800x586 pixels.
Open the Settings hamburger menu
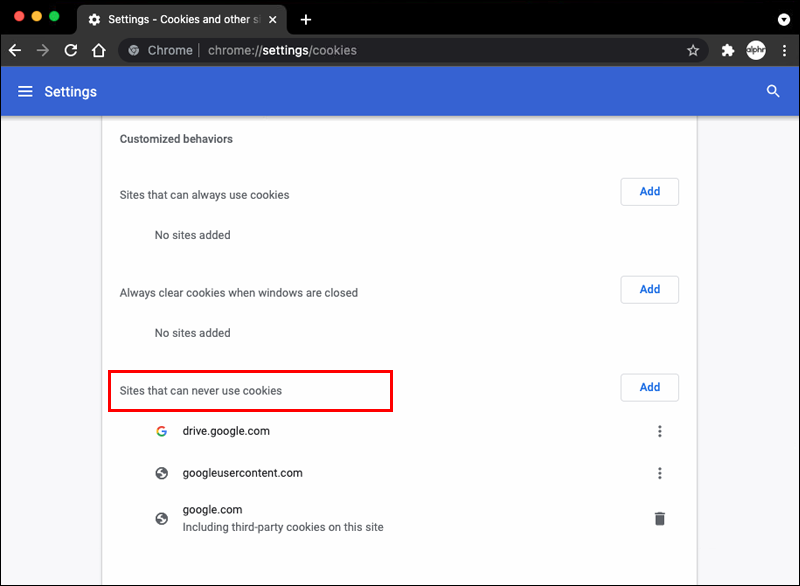(x=25, y=92)
